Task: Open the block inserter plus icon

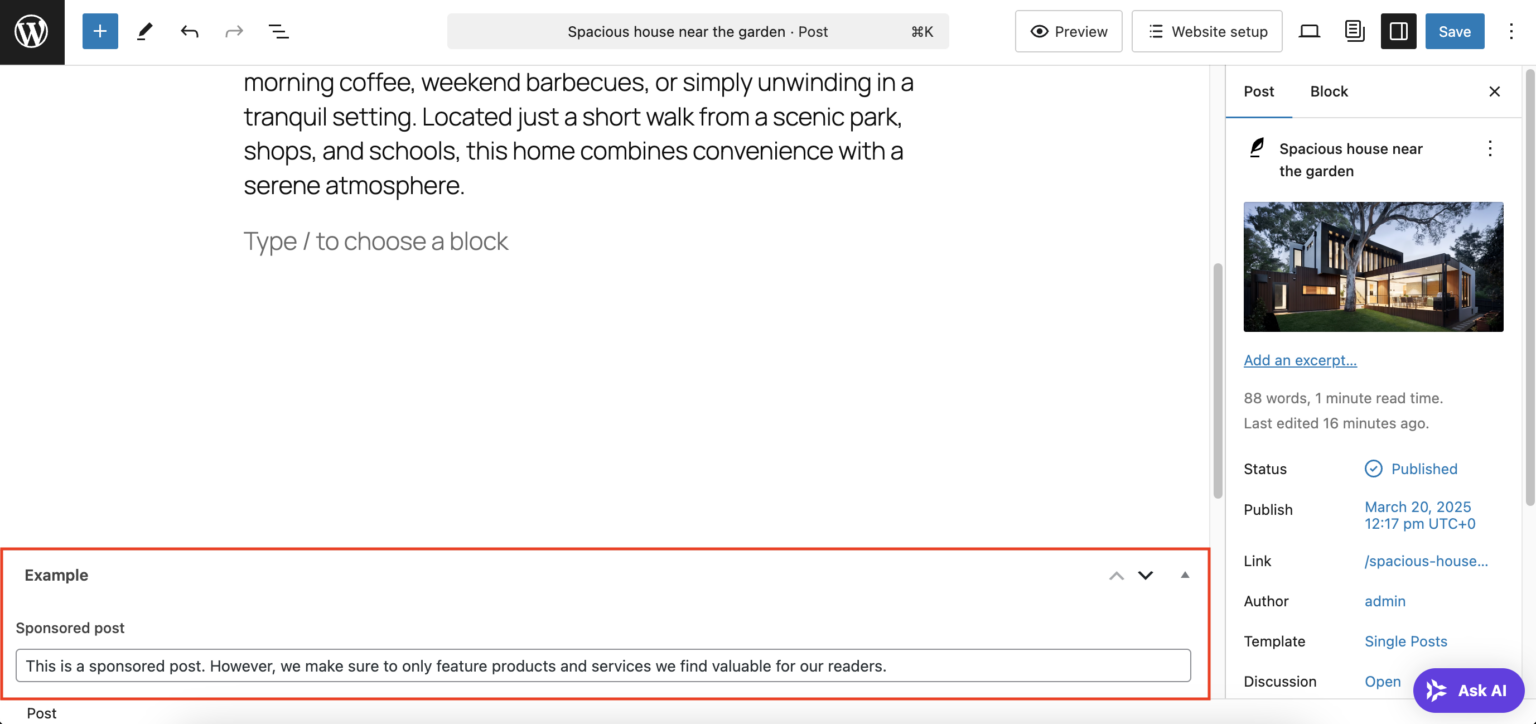Action: tap(99, 31)
